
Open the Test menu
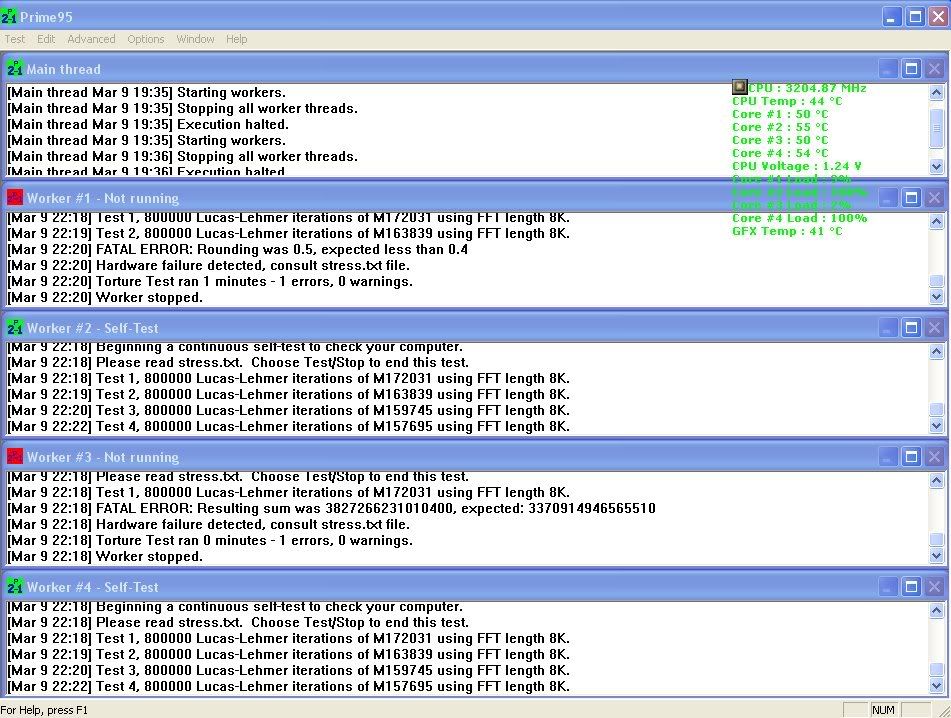[x=15, y=39]
